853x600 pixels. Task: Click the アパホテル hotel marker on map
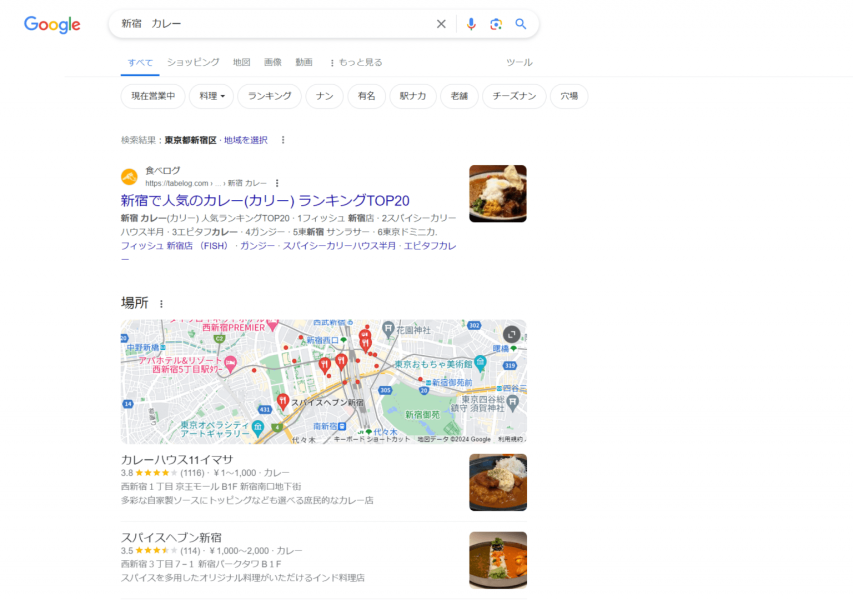tap(231, 362)
